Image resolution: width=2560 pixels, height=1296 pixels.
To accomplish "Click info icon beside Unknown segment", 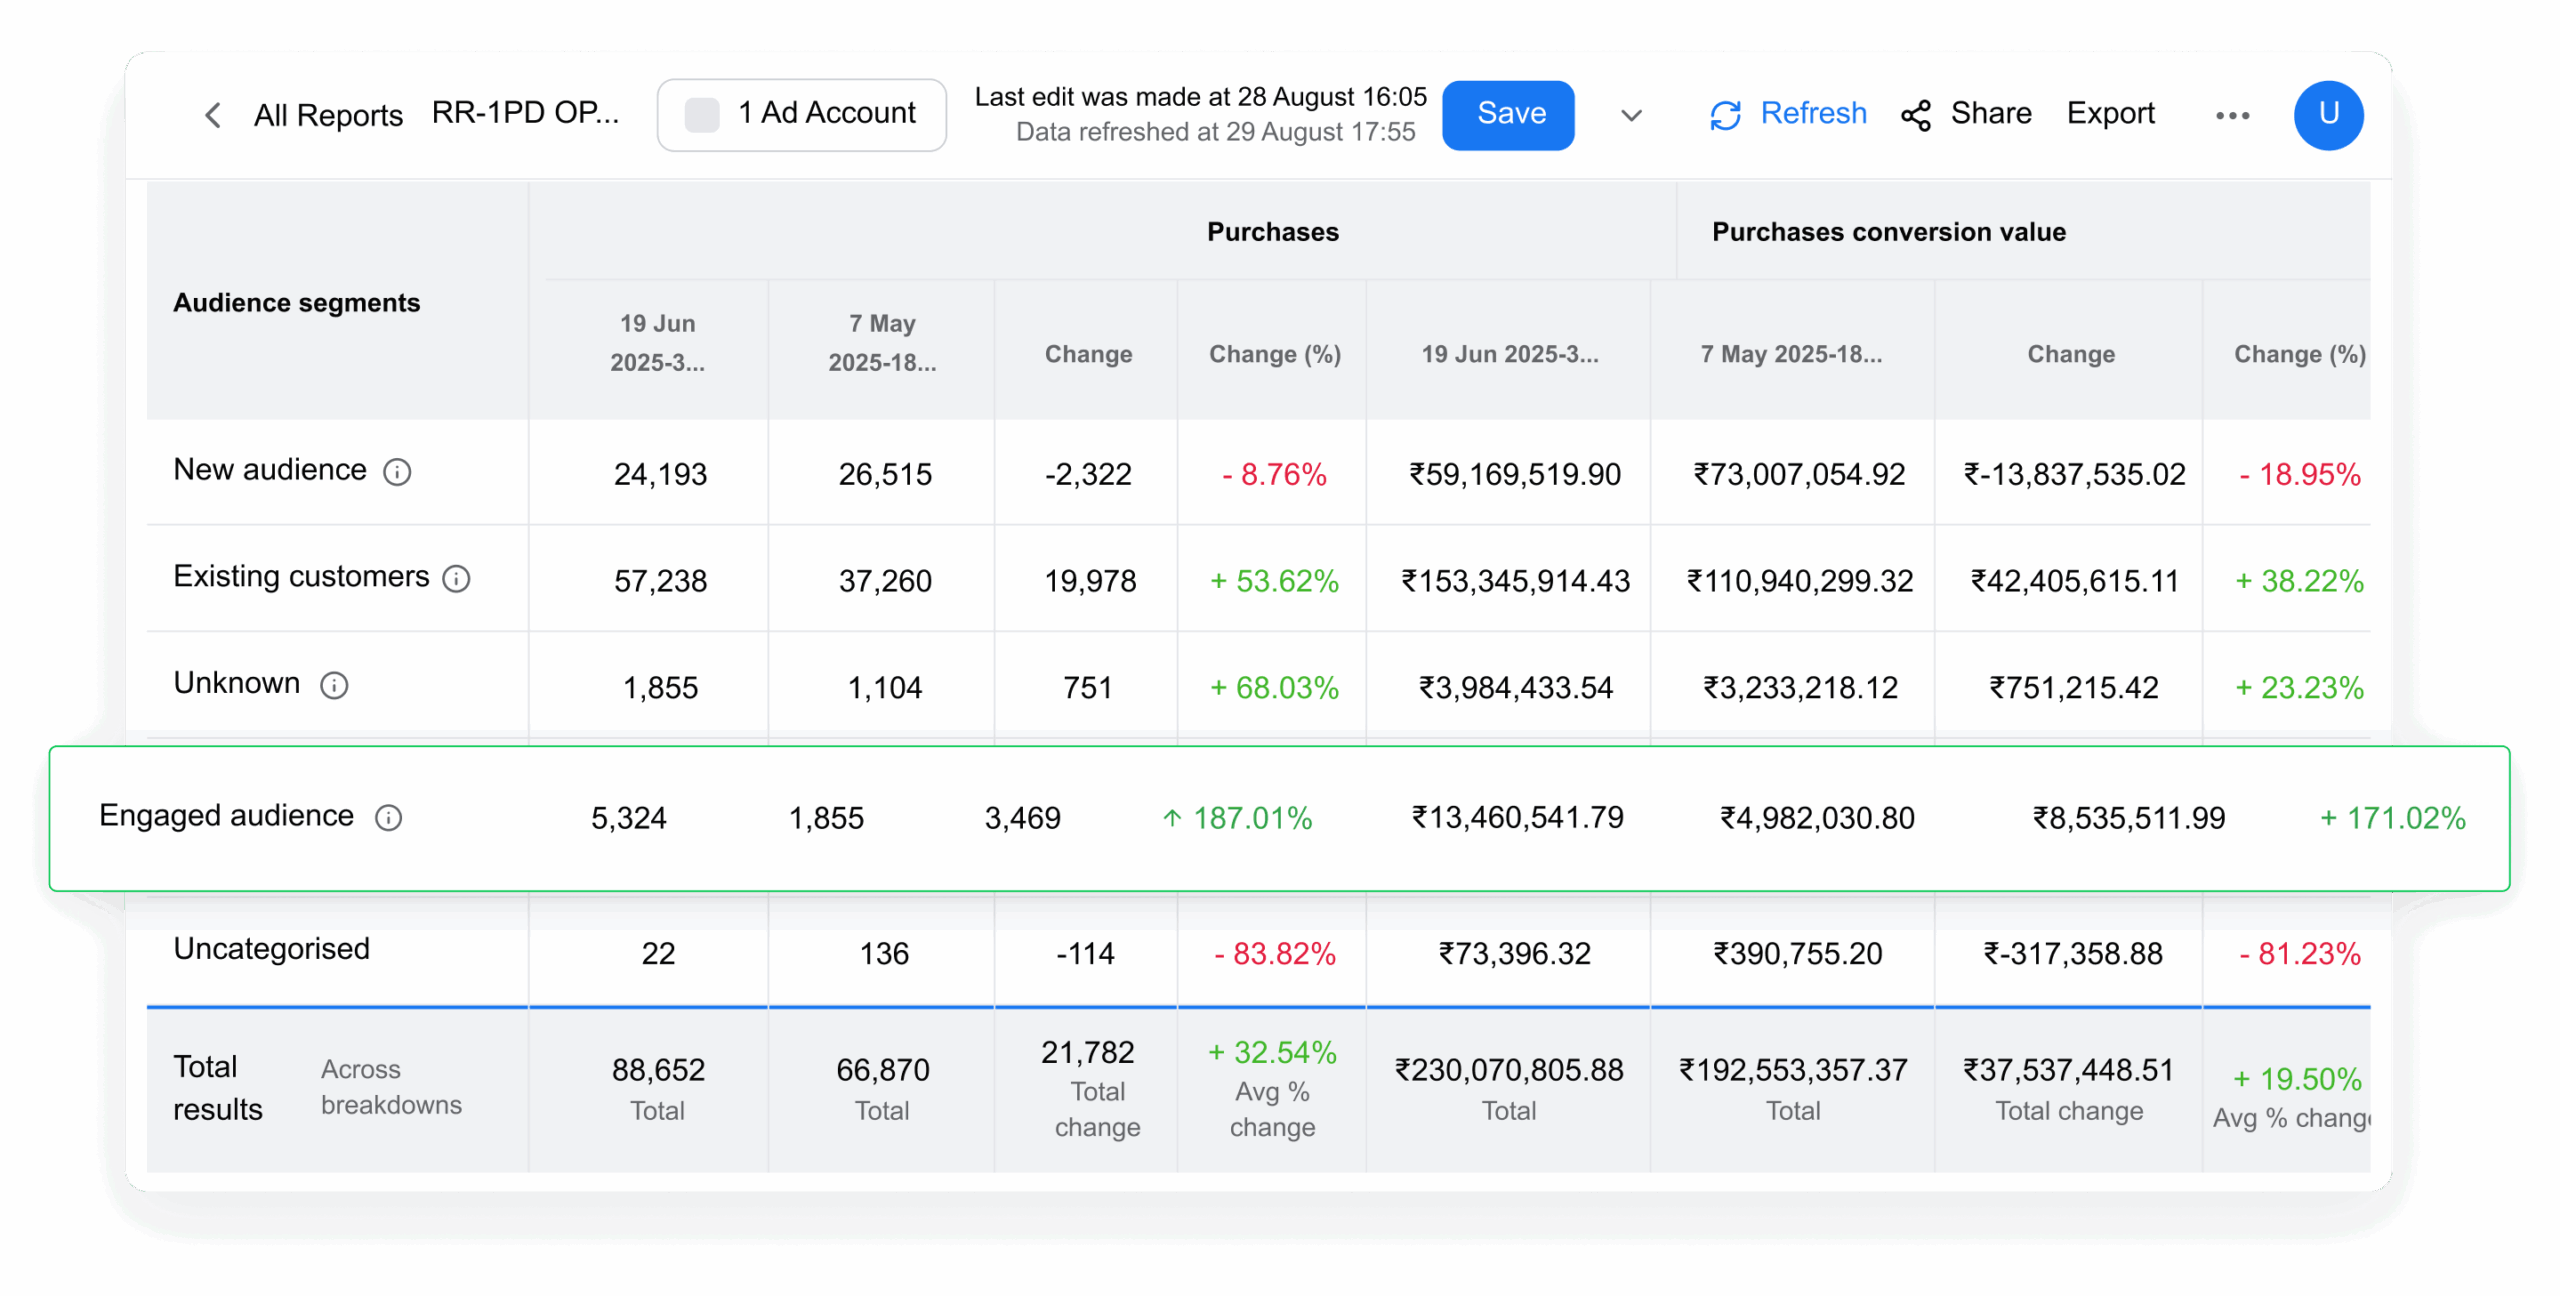I will pos(334,686).
